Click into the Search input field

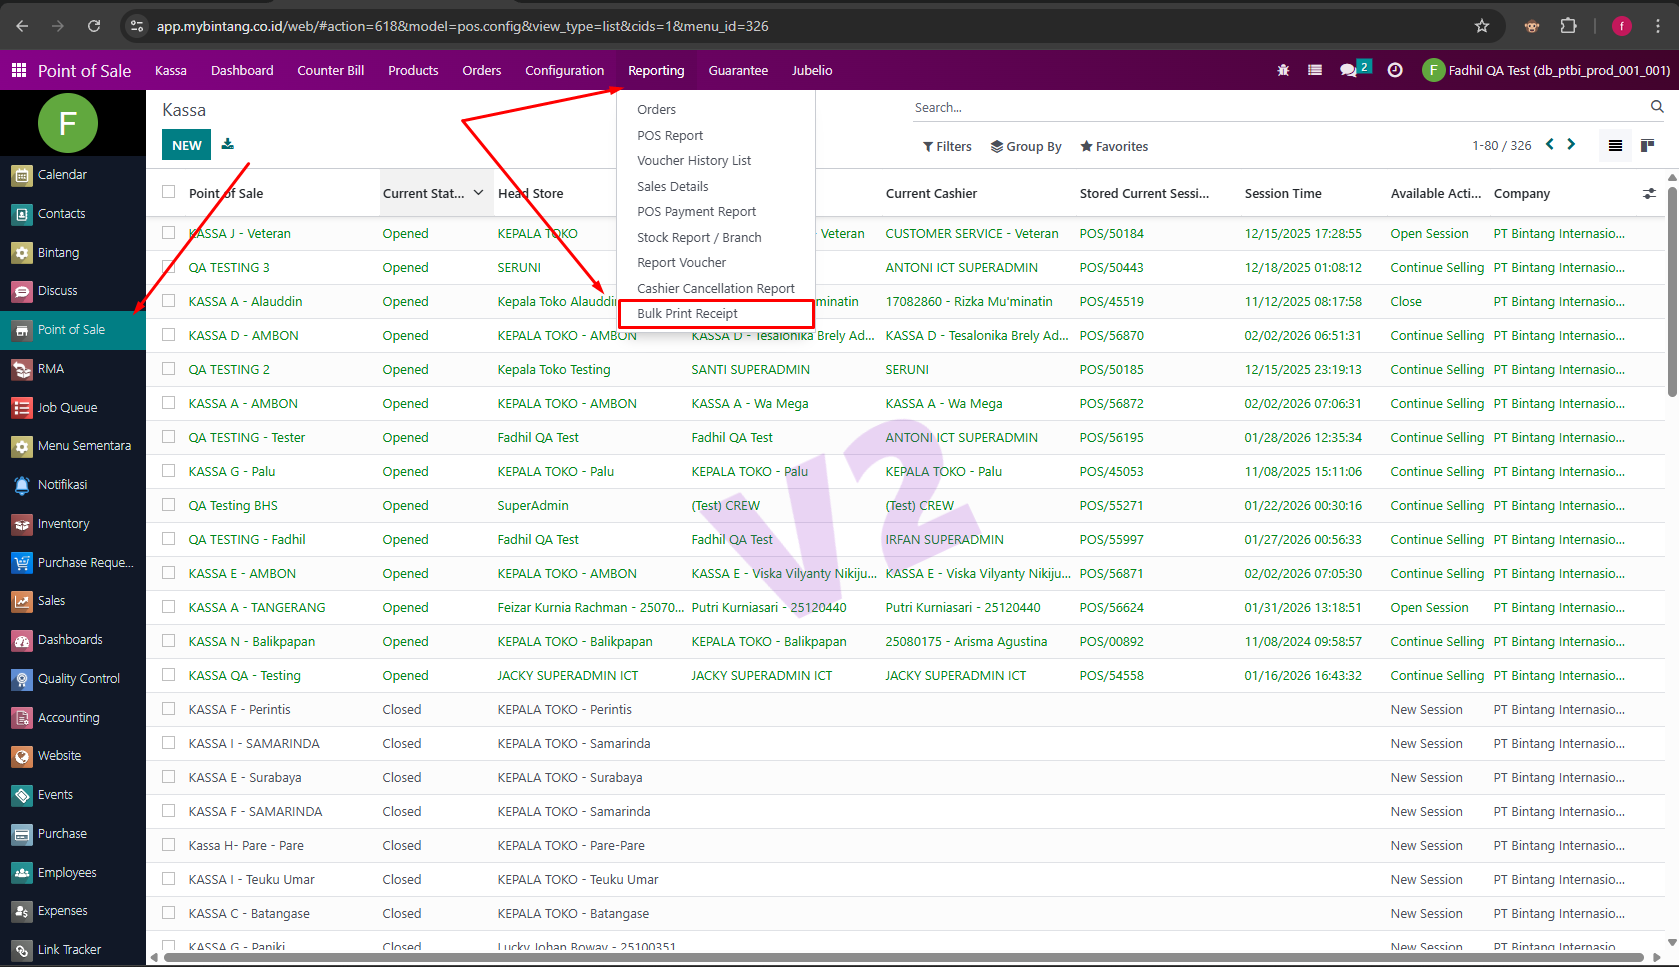1270,107
